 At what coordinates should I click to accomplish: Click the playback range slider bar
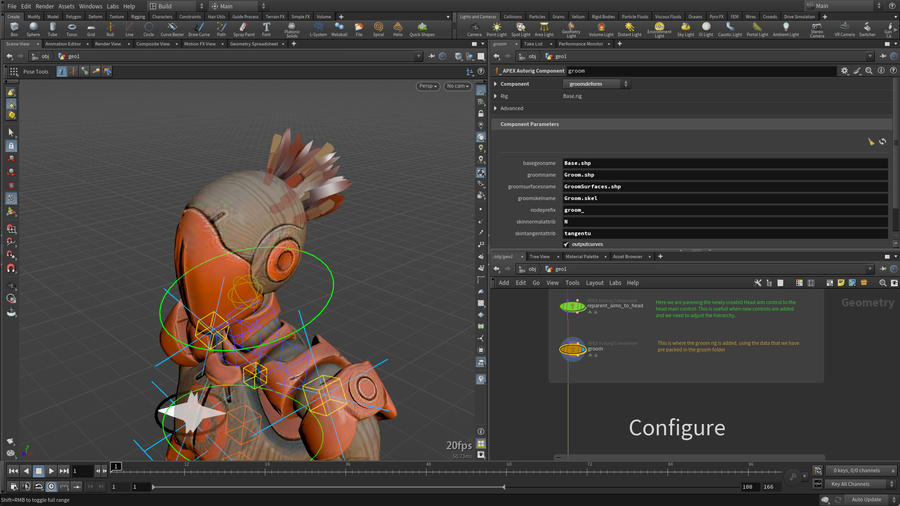pyautogui.click(x=328, y=487)
